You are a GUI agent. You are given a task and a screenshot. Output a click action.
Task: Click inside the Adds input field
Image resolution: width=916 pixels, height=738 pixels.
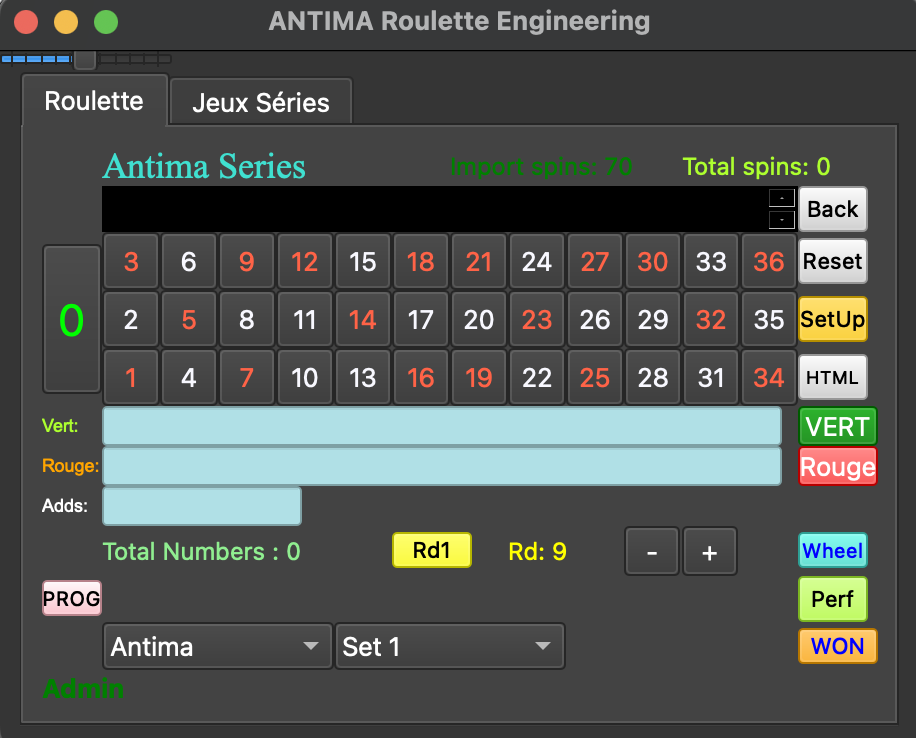(200, 506)
